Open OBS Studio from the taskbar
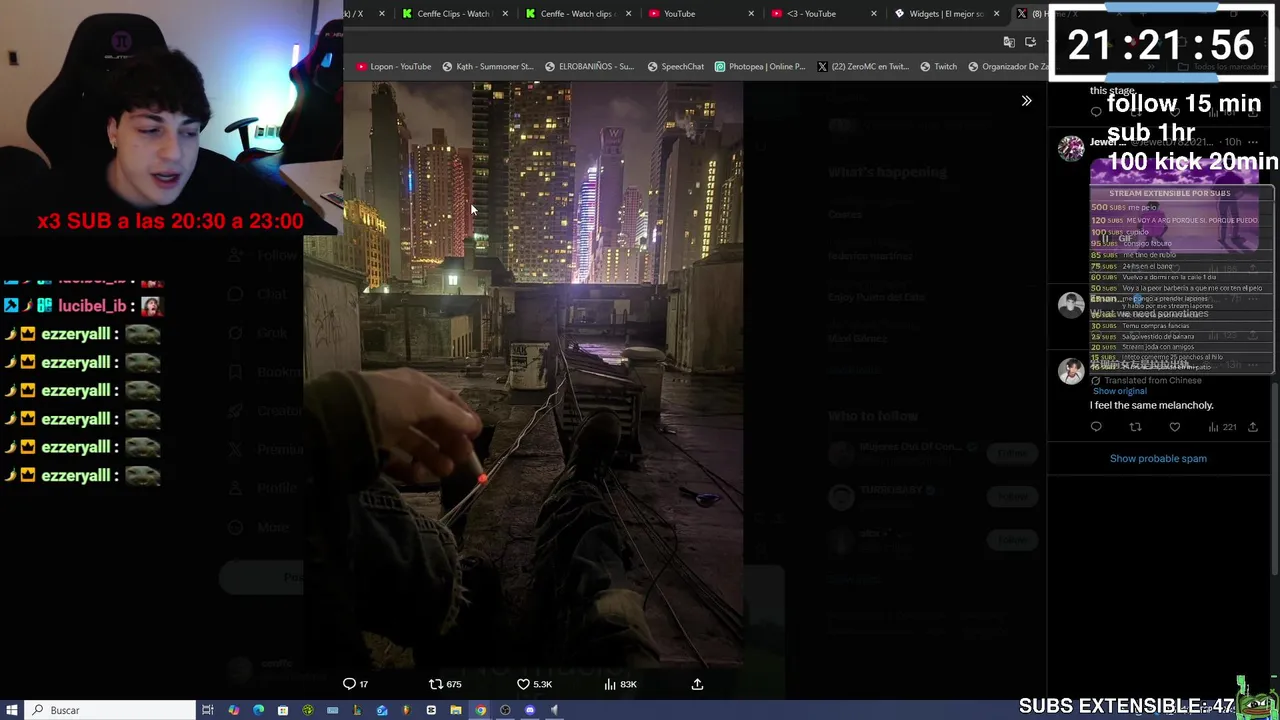 coord(505,710)
